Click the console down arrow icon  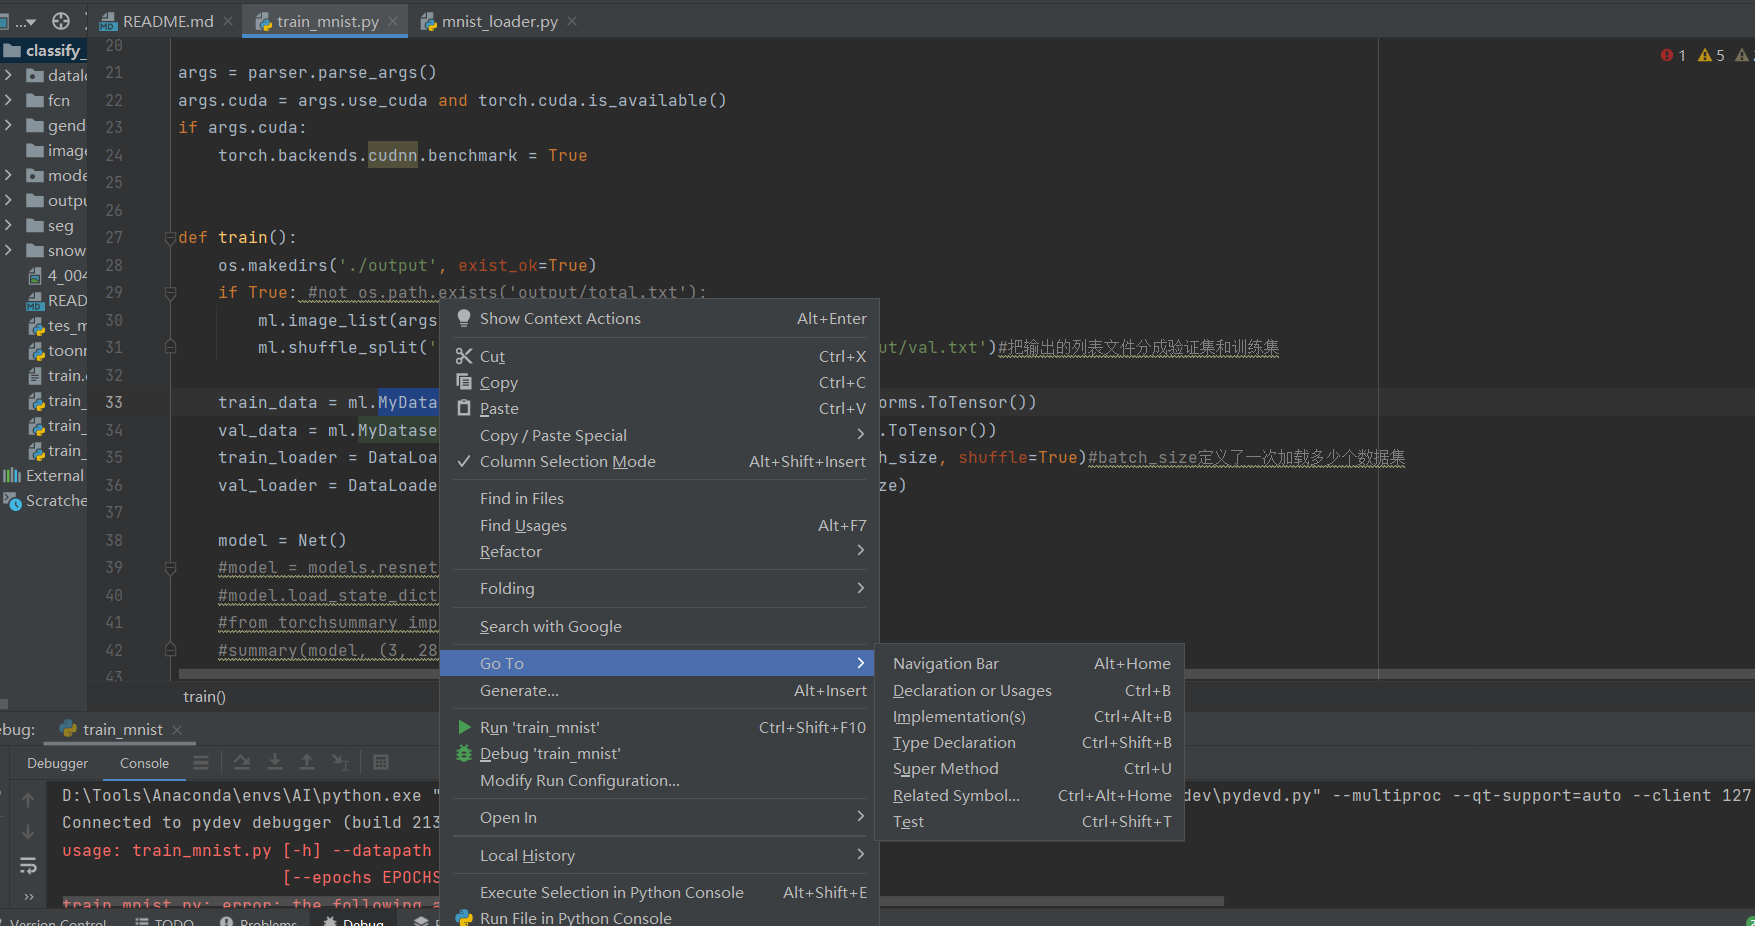28,832
